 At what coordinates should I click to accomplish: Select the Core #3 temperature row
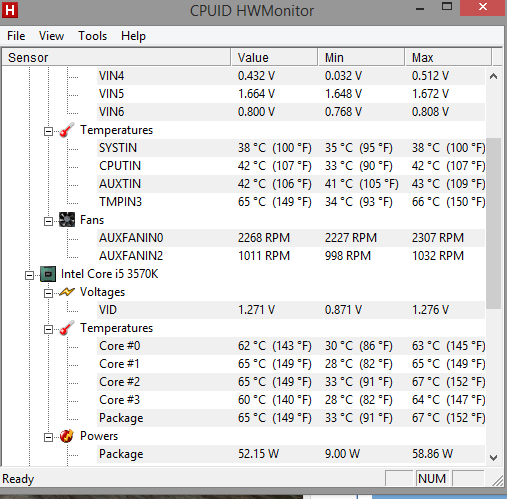click(x=291, y=400)
